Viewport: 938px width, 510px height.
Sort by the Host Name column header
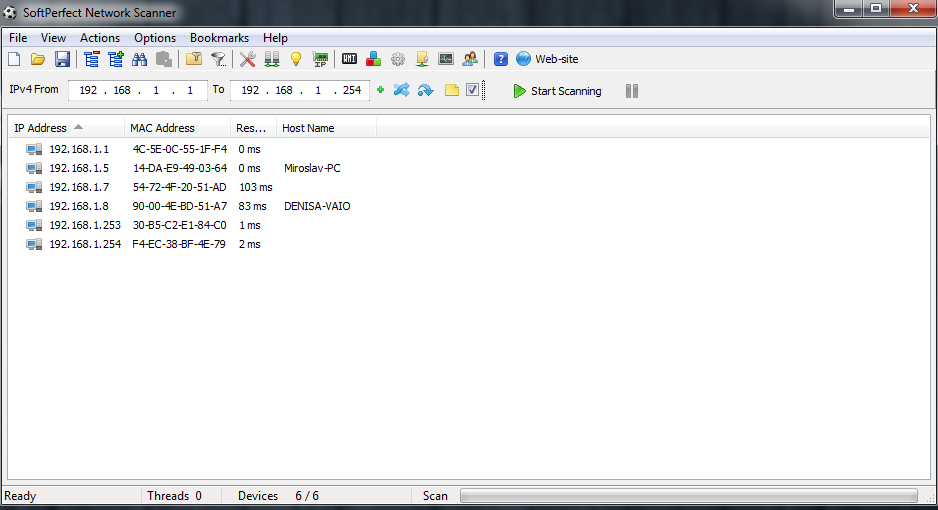(326, 128)
